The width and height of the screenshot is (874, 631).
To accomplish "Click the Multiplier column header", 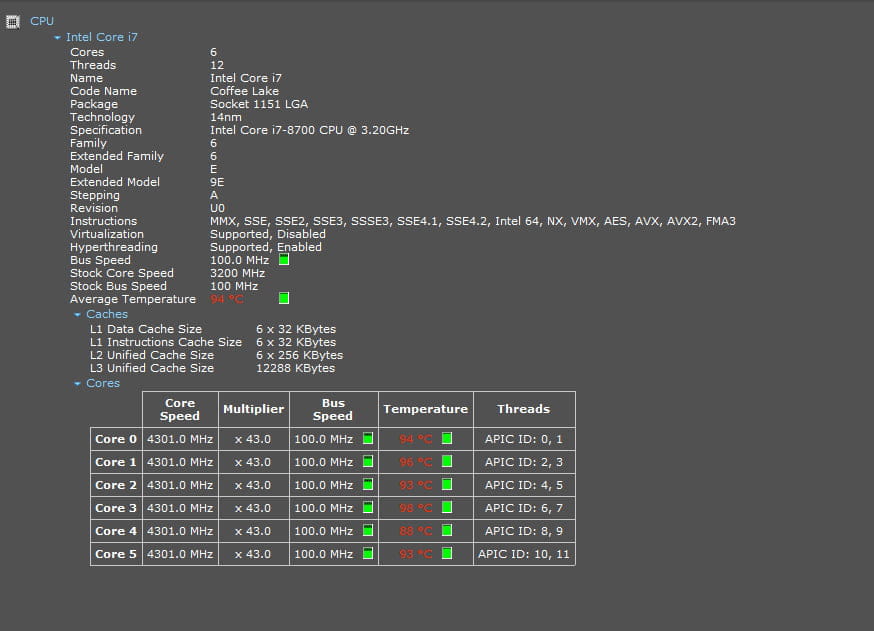I will pyautogui.click(x=254, y=409).
